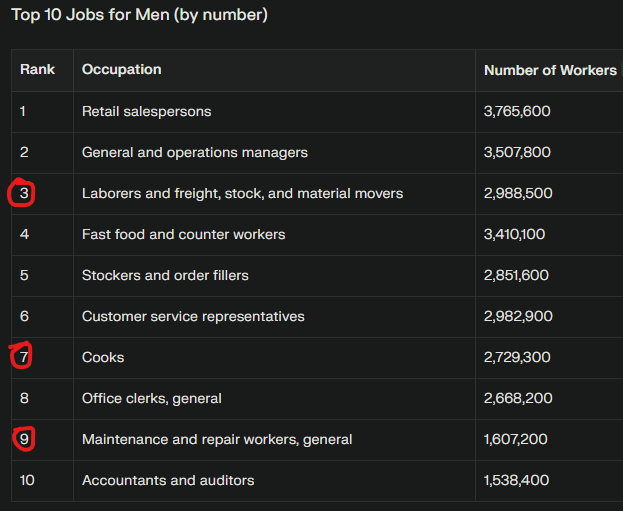Click the Number of Workers header
The image size is (623, 511).
pyautogui.click(x=550, y=70)
